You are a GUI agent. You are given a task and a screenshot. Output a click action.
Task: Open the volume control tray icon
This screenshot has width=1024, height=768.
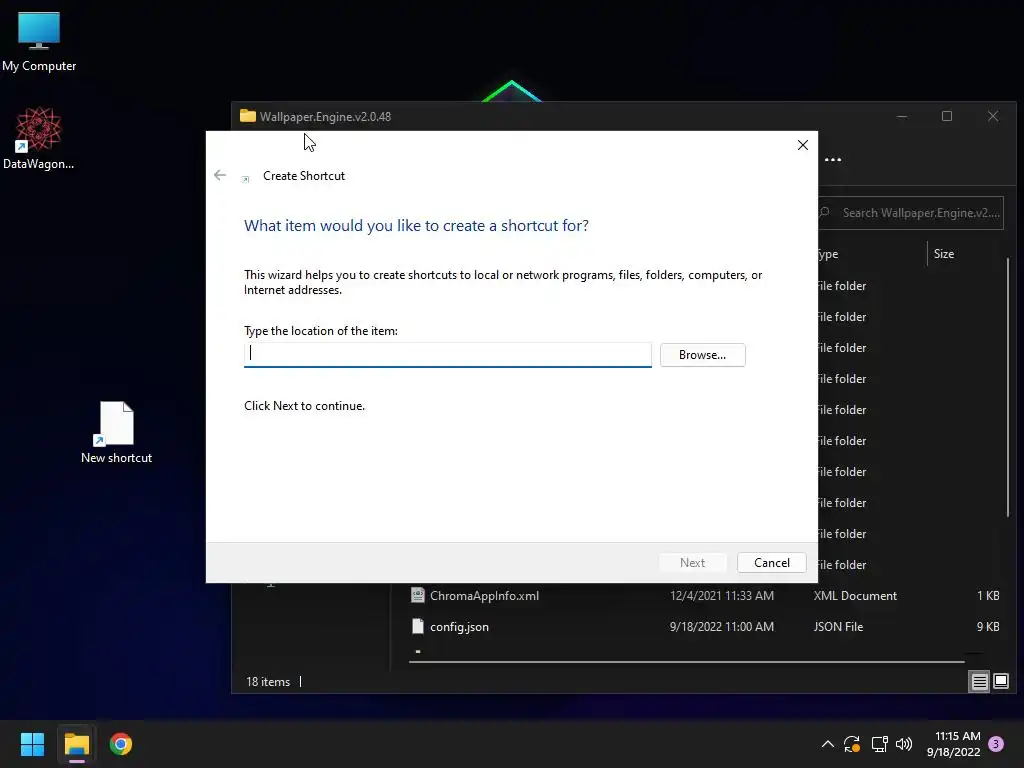pyautogui.click(x=904, y=744)
